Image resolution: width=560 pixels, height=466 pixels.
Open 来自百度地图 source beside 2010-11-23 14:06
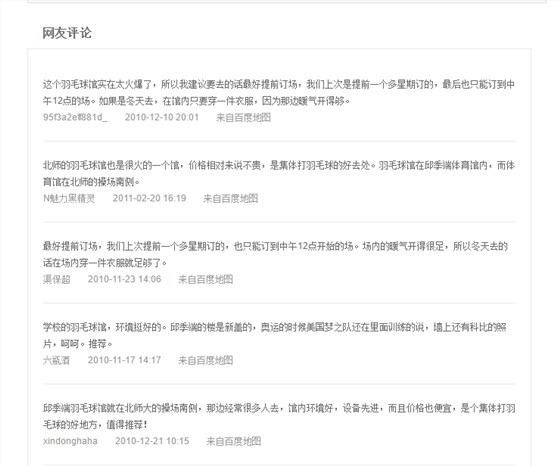point(205,279)
